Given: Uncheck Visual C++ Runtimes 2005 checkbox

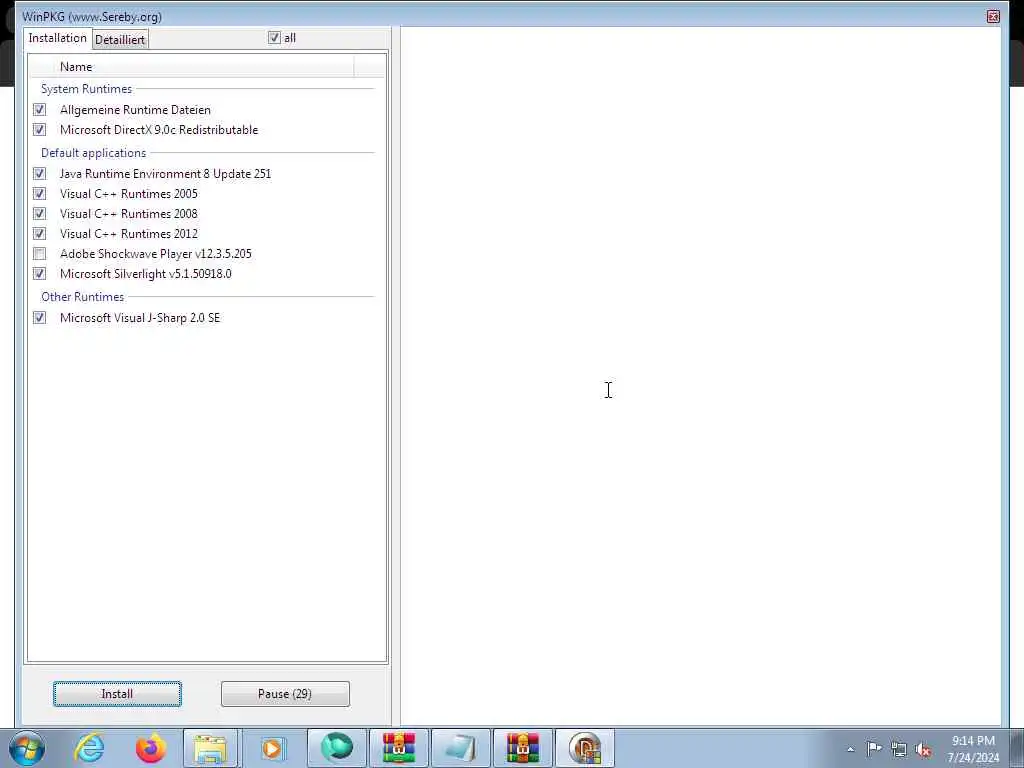Looking at the screenshot, I should tap(40, 194).
